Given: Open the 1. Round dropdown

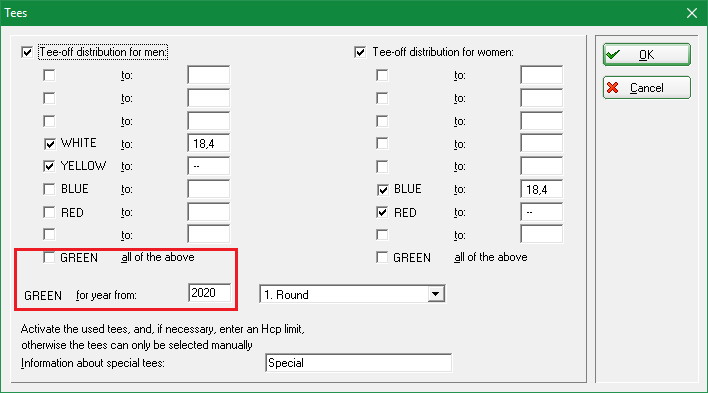Looking at the screenshot, I should (435, 294).
